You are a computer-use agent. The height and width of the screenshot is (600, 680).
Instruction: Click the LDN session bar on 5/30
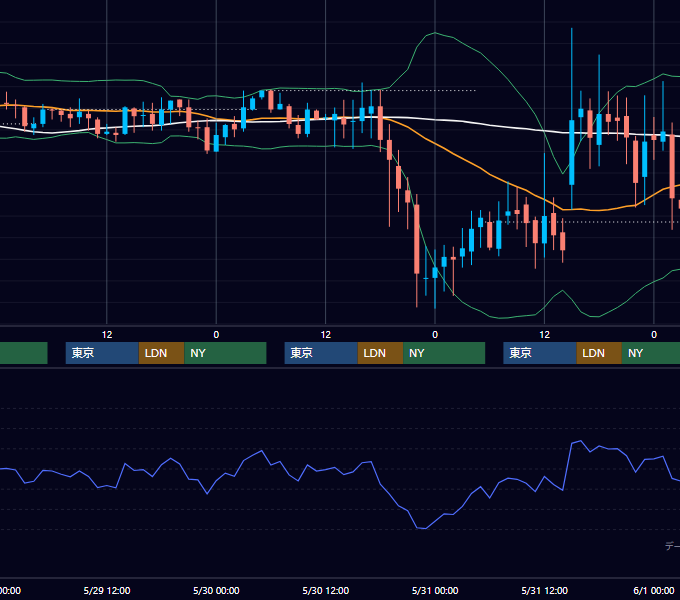click(x=380, y=353)
